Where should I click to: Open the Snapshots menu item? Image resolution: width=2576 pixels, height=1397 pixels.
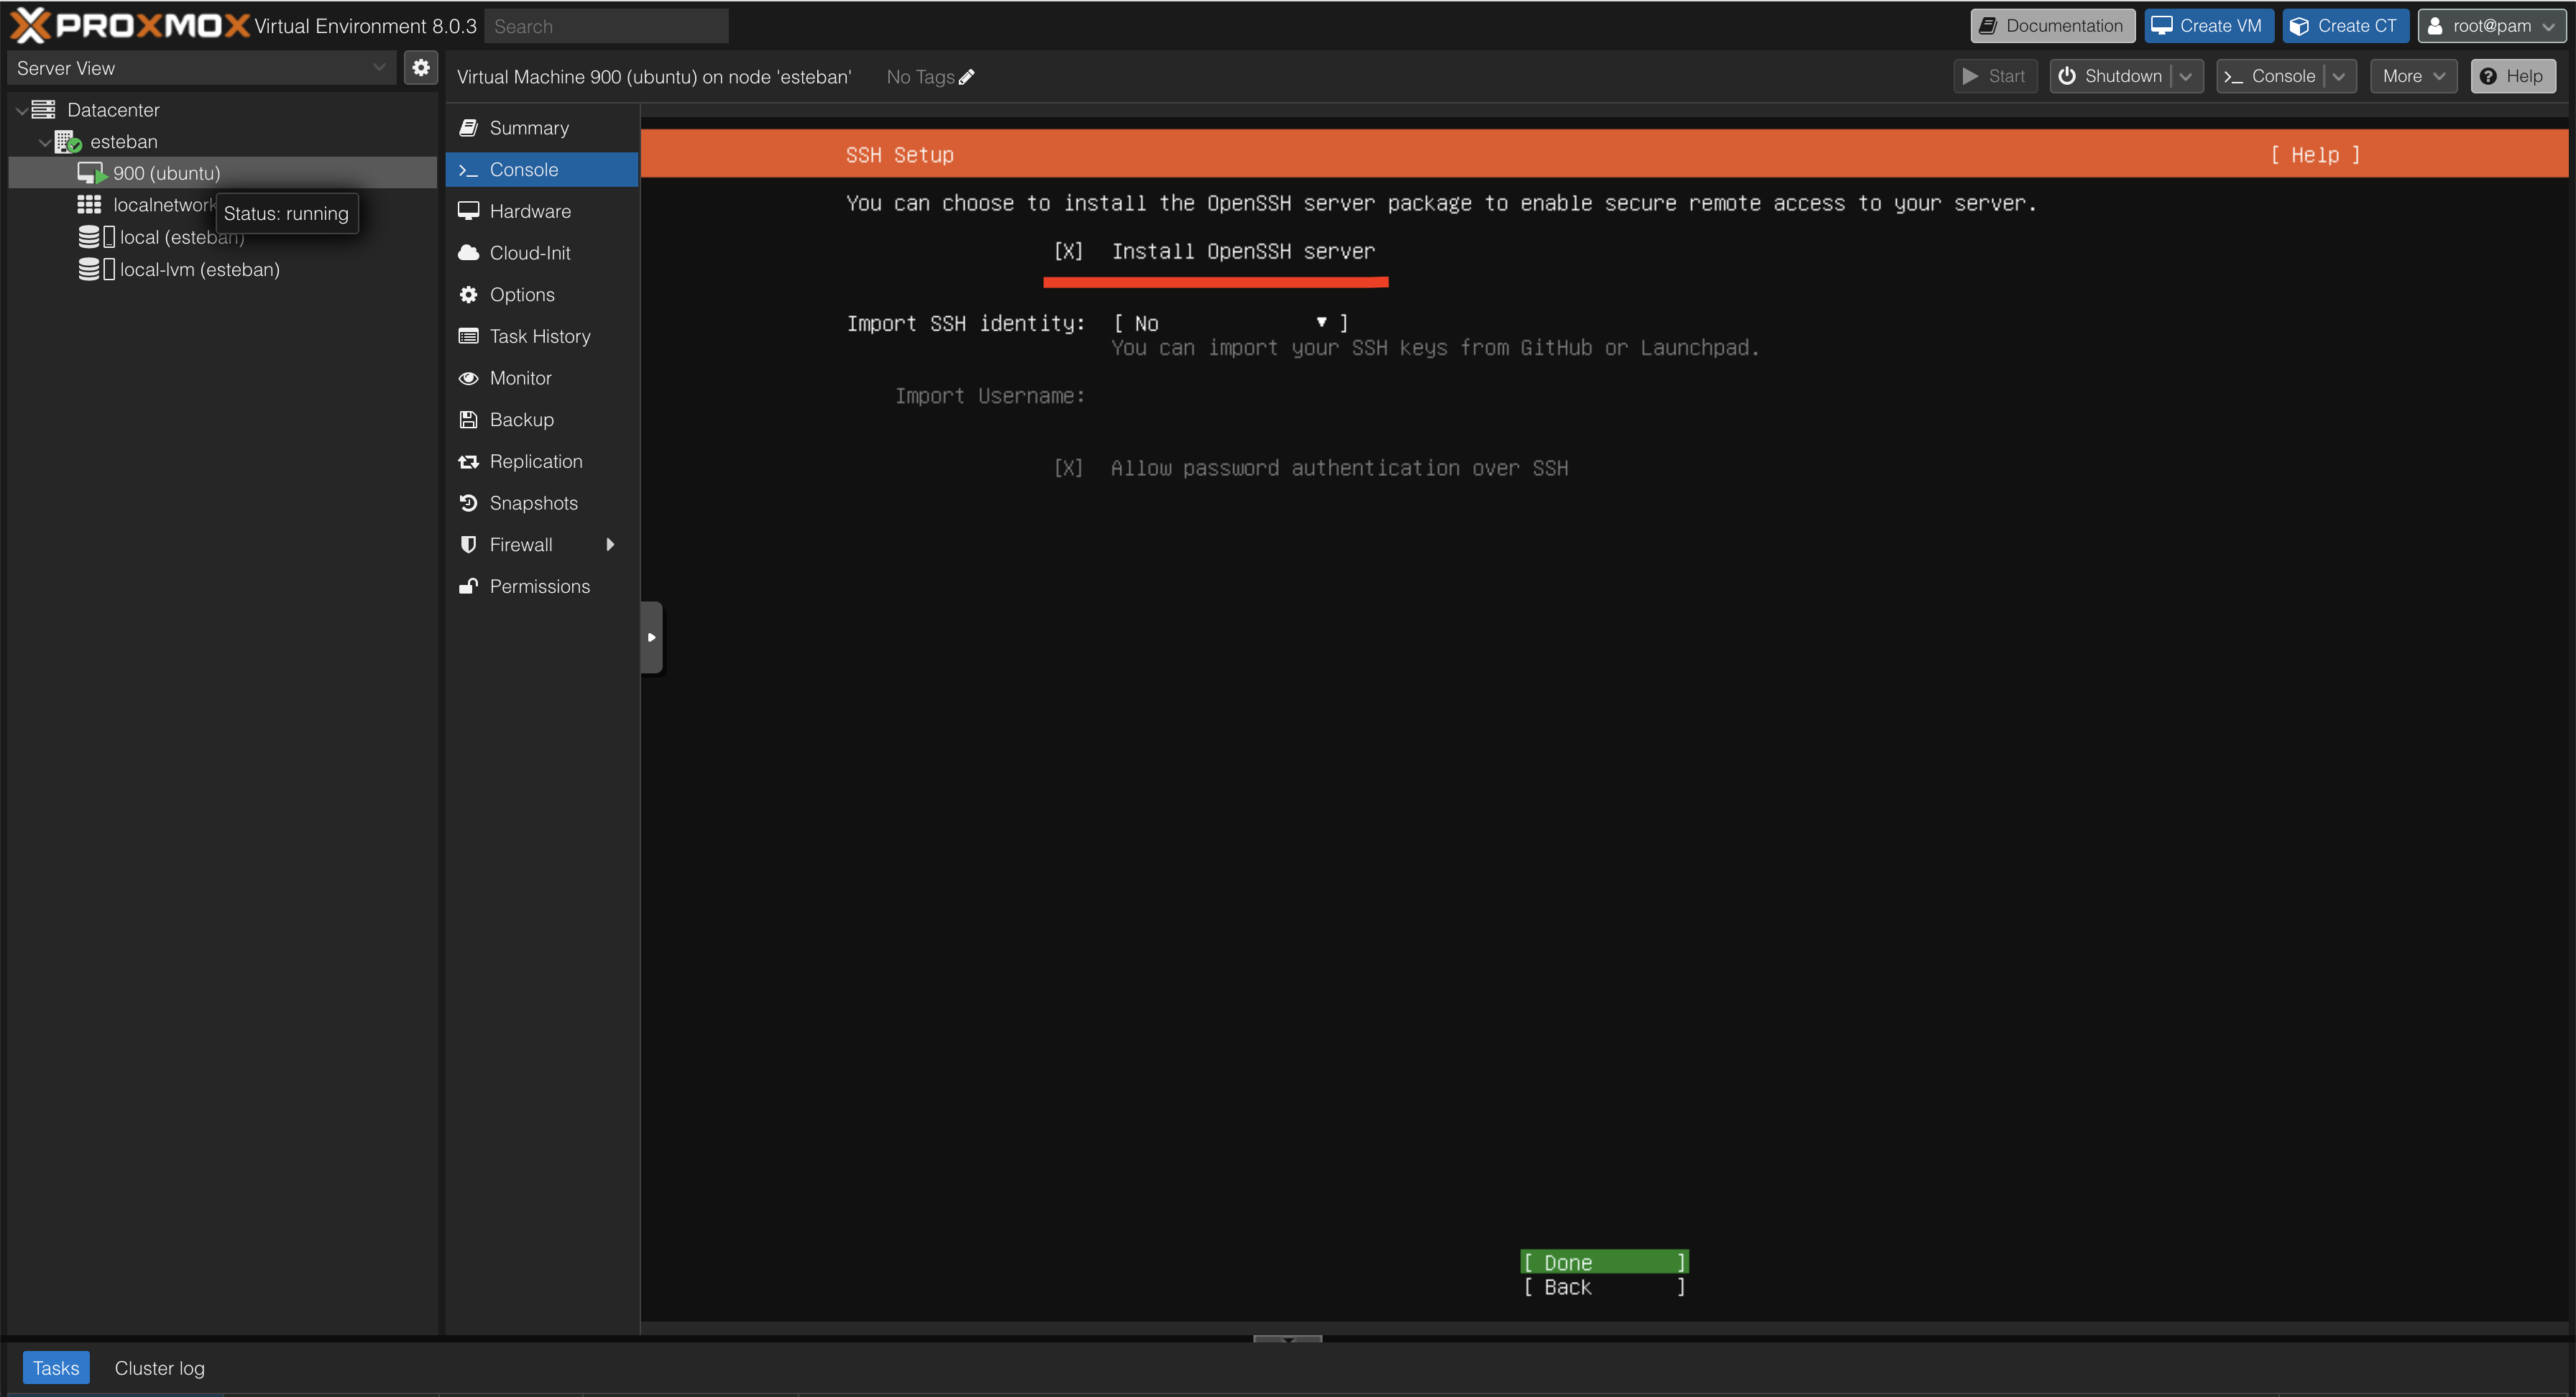click(542, 503)
